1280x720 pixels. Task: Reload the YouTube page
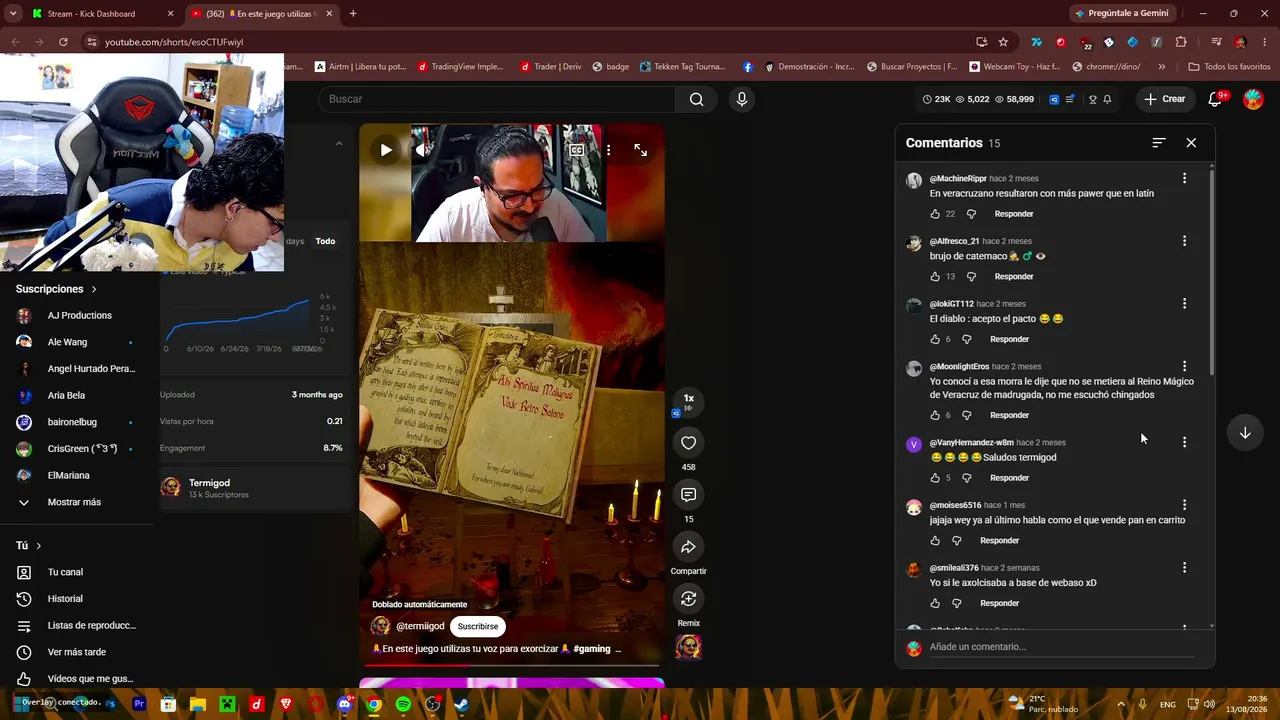(x=63, y=42)
